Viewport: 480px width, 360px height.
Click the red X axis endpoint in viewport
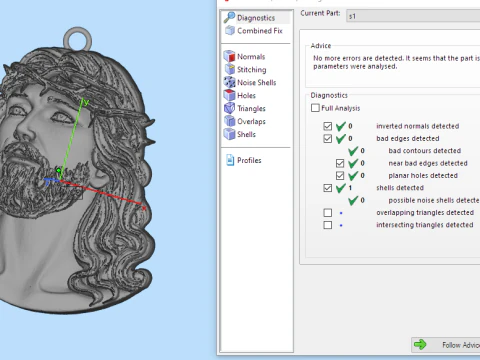coord(144,208)
